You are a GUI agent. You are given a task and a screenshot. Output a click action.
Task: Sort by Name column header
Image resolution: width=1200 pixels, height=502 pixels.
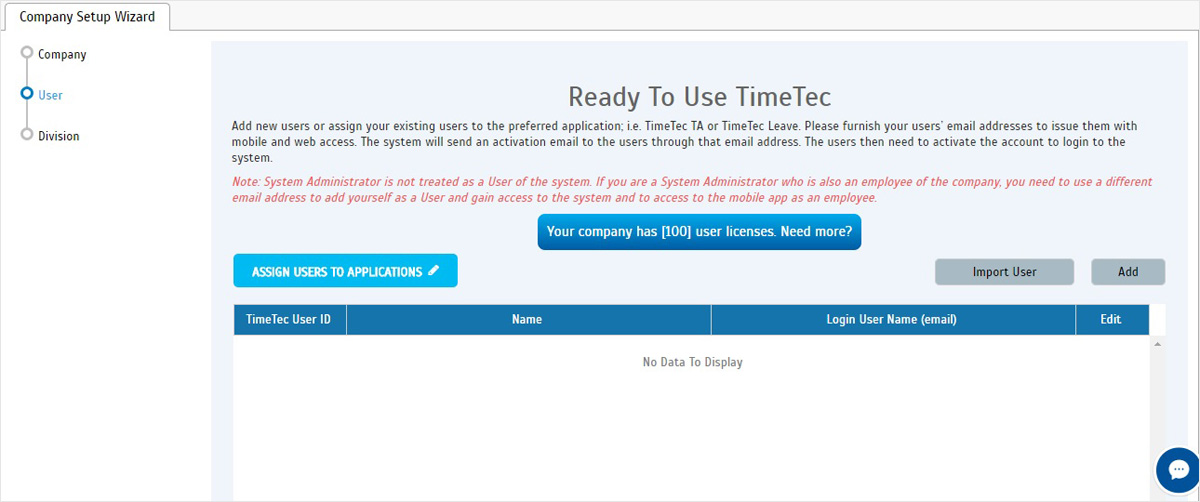(x=528, y=320)
